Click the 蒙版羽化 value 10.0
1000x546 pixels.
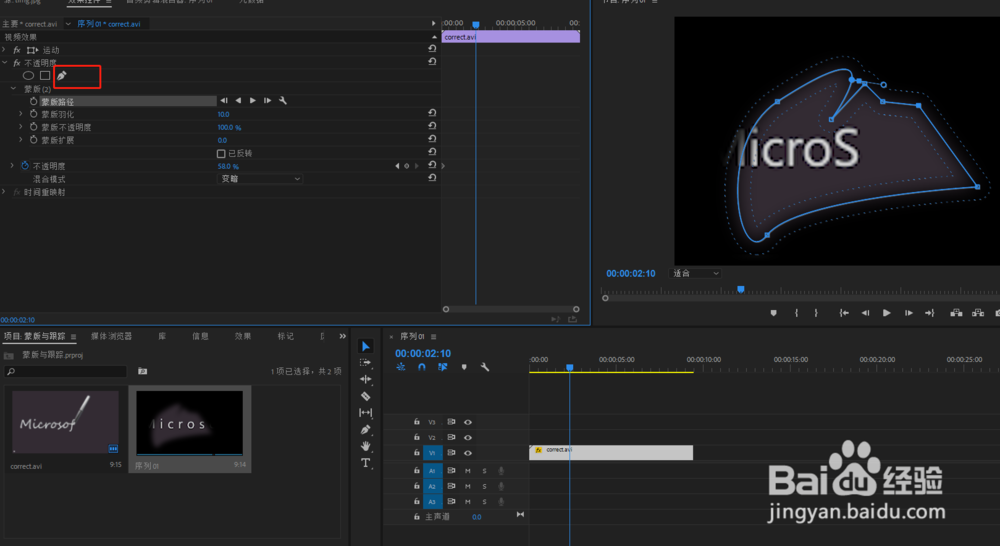click(223, 114)
